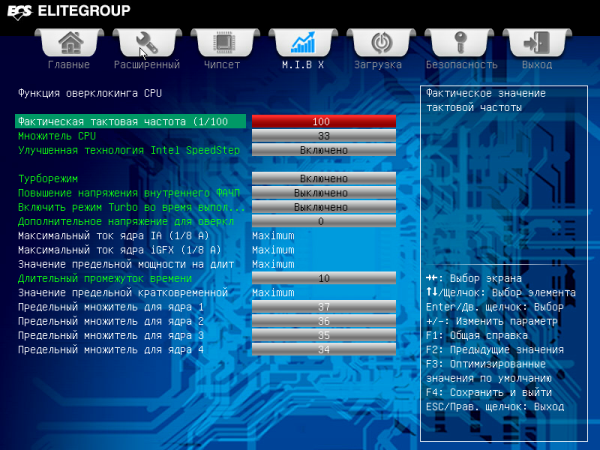600x450 pixels.
Task: Click Функция оверклокинга CPU heading
Action: 90,93
